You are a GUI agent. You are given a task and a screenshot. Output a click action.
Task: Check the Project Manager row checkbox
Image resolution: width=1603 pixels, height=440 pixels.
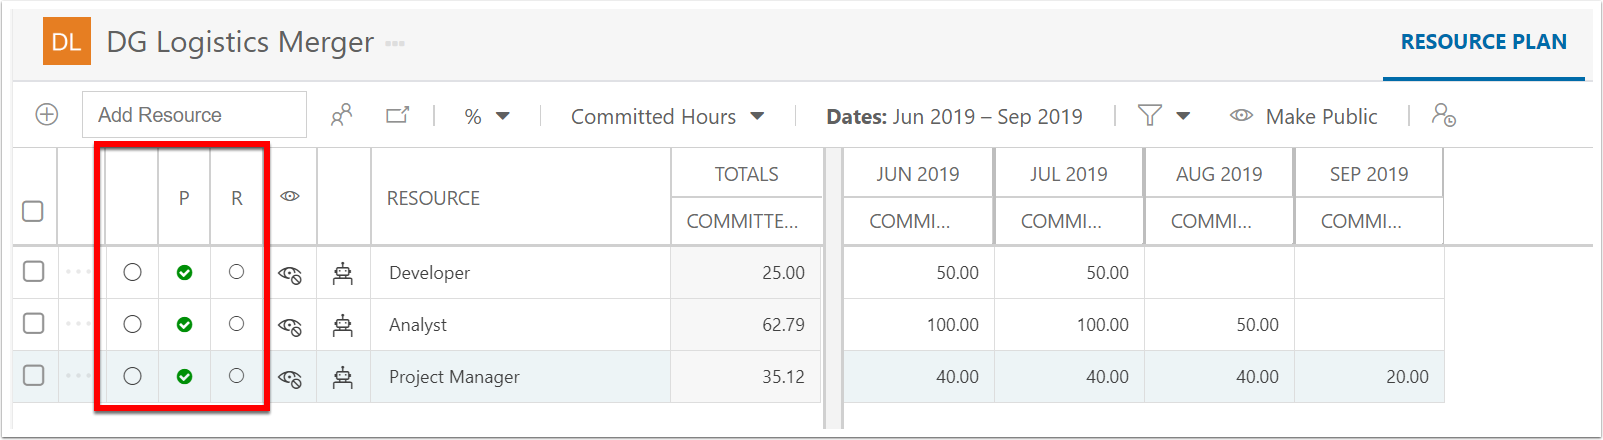pos(34,376)
